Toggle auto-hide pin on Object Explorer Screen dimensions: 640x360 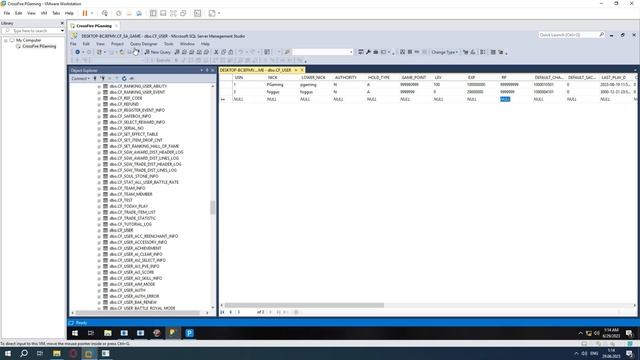[x=207, y=71]
